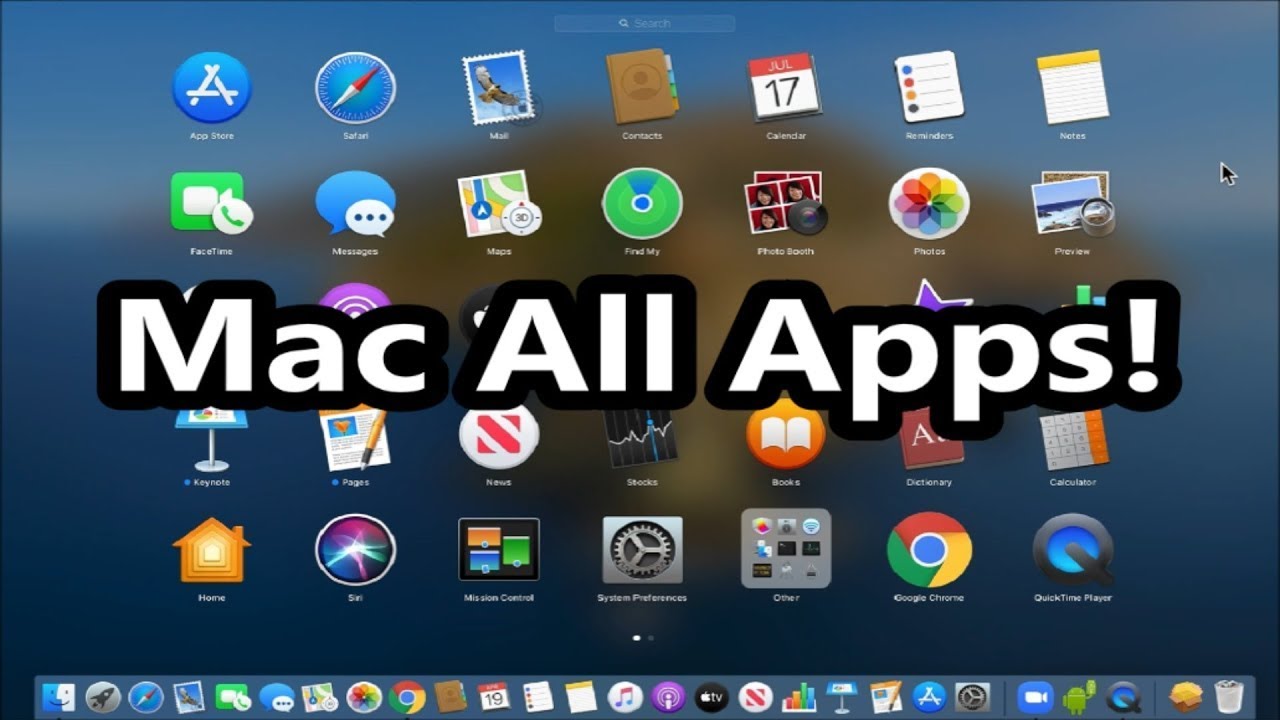
Task: Open FaceTime from the Dock
Action: [x=232, y=696]
